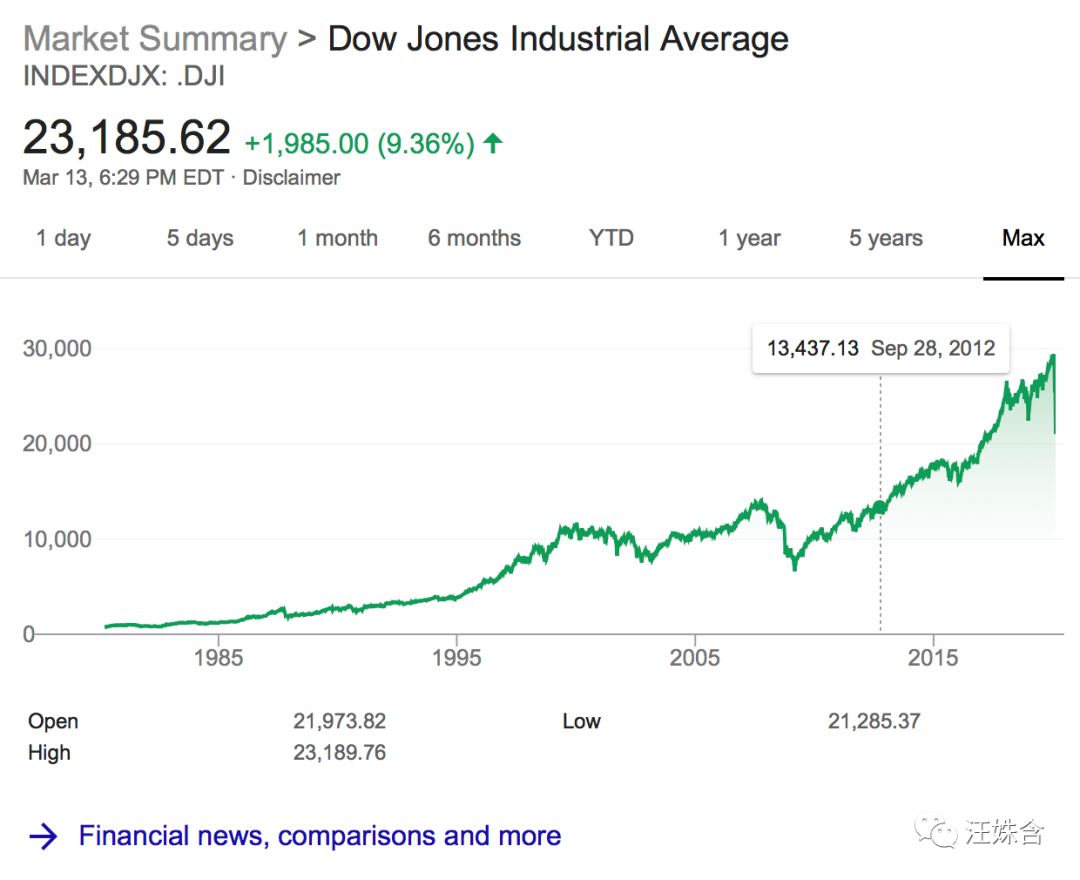
Task: Switch to 1 year view
Action: pyautogui.click(x=749, y=238)
